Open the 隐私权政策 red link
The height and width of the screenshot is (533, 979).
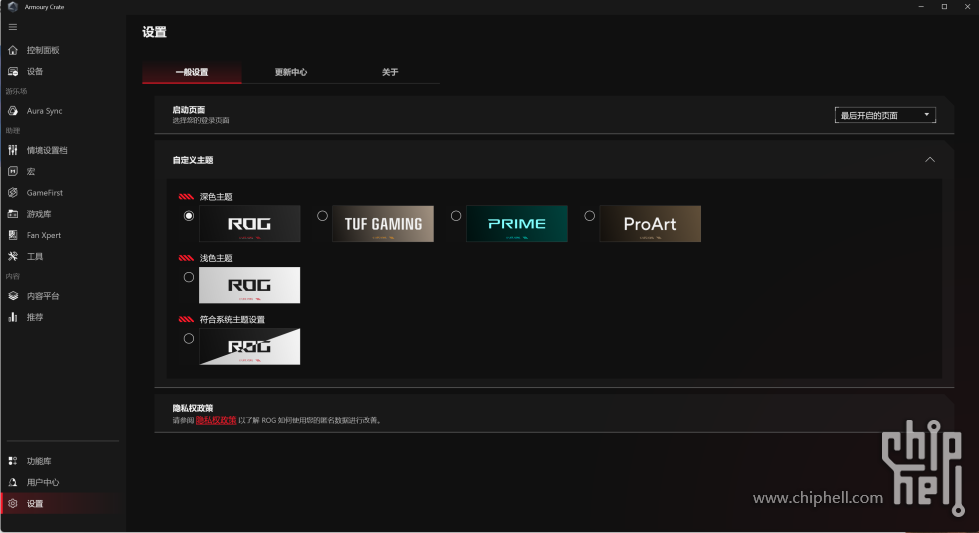click(216, 420)
